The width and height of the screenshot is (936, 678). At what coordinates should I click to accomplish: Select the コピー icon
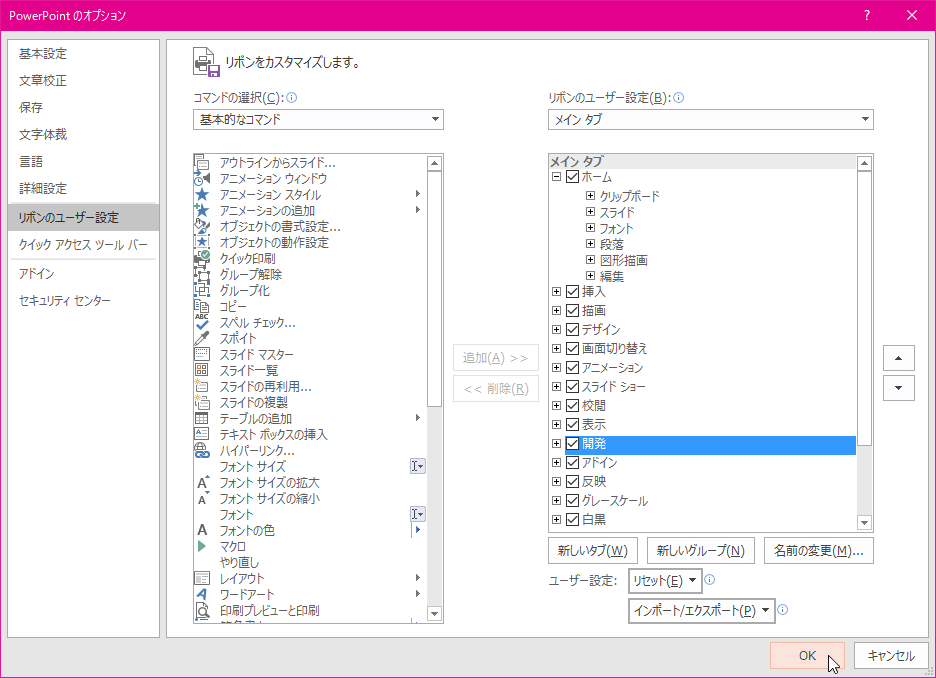[202, 306]
